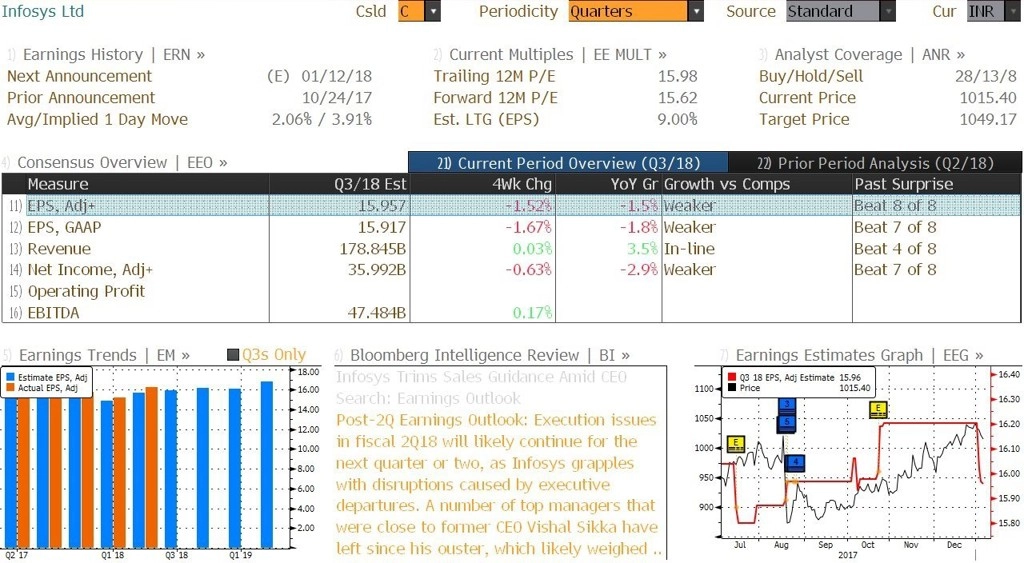Image resolution: width=1024 pixels, height=563 pixels.
Task: Click the Buy/Hold/Sell value 28/13/8
Action: [x=985, y=76]
